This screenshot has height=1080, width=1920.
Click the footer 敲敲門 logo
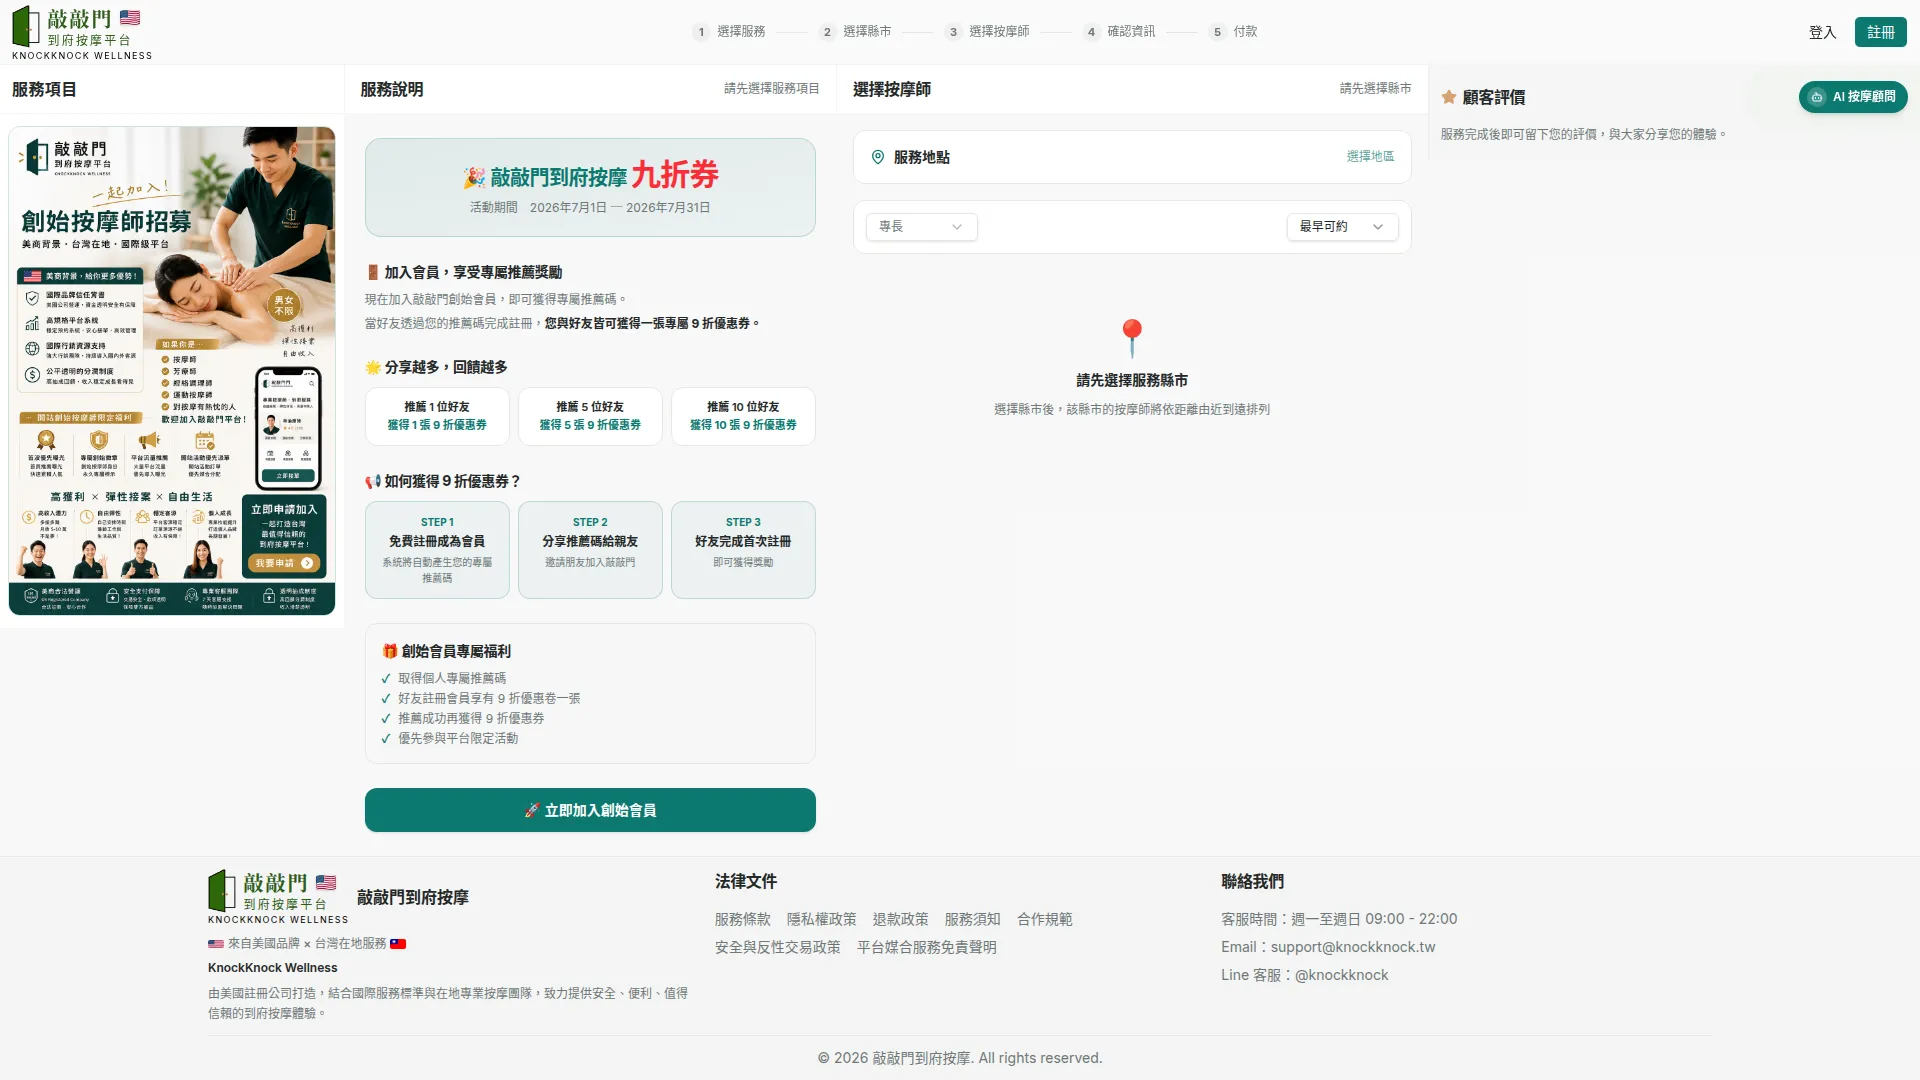point(278,897)
